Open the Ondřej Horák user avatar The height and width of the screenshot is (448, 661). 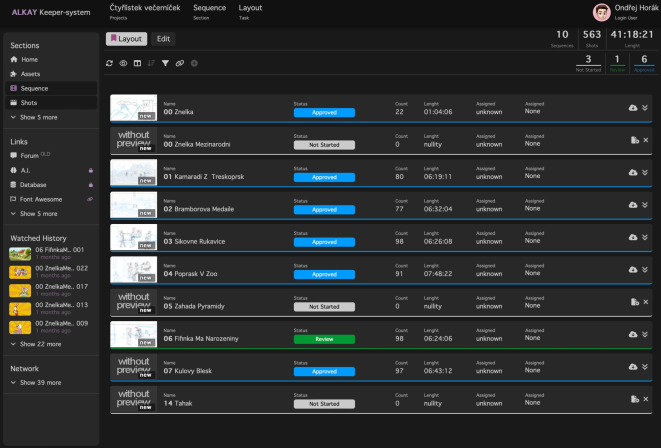click(x=602, y=12)
